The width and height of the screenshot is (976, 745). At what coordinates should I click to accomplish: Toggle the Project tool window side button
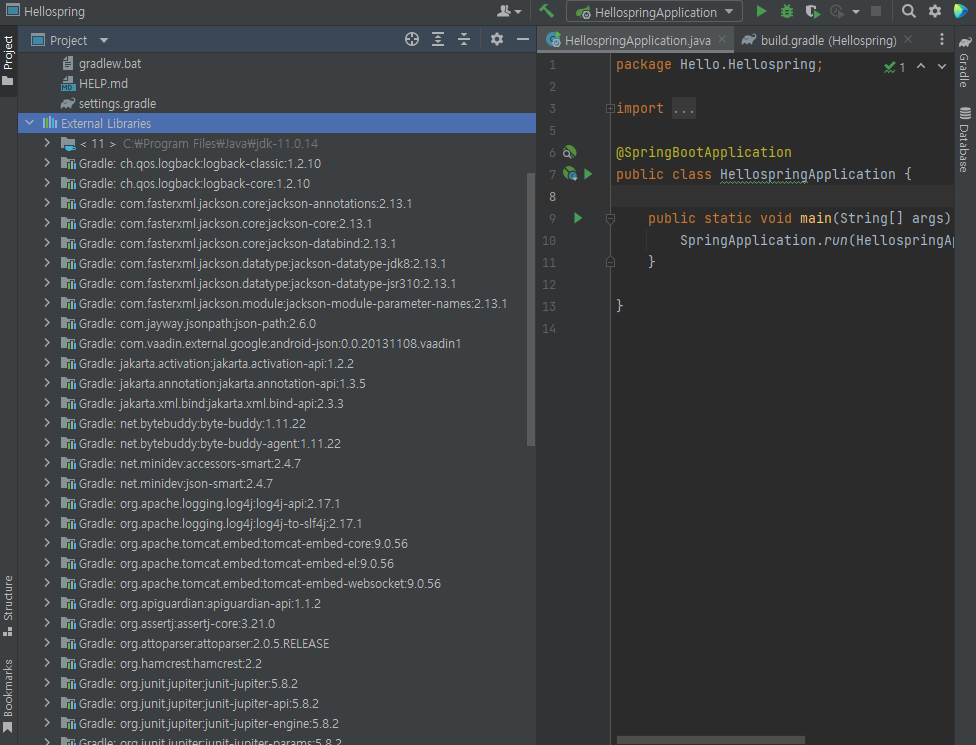[x=8, y=60]
